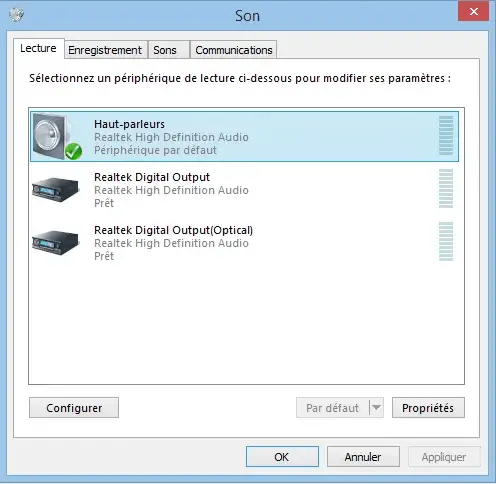Confirm with the OK button

[282, 457]
